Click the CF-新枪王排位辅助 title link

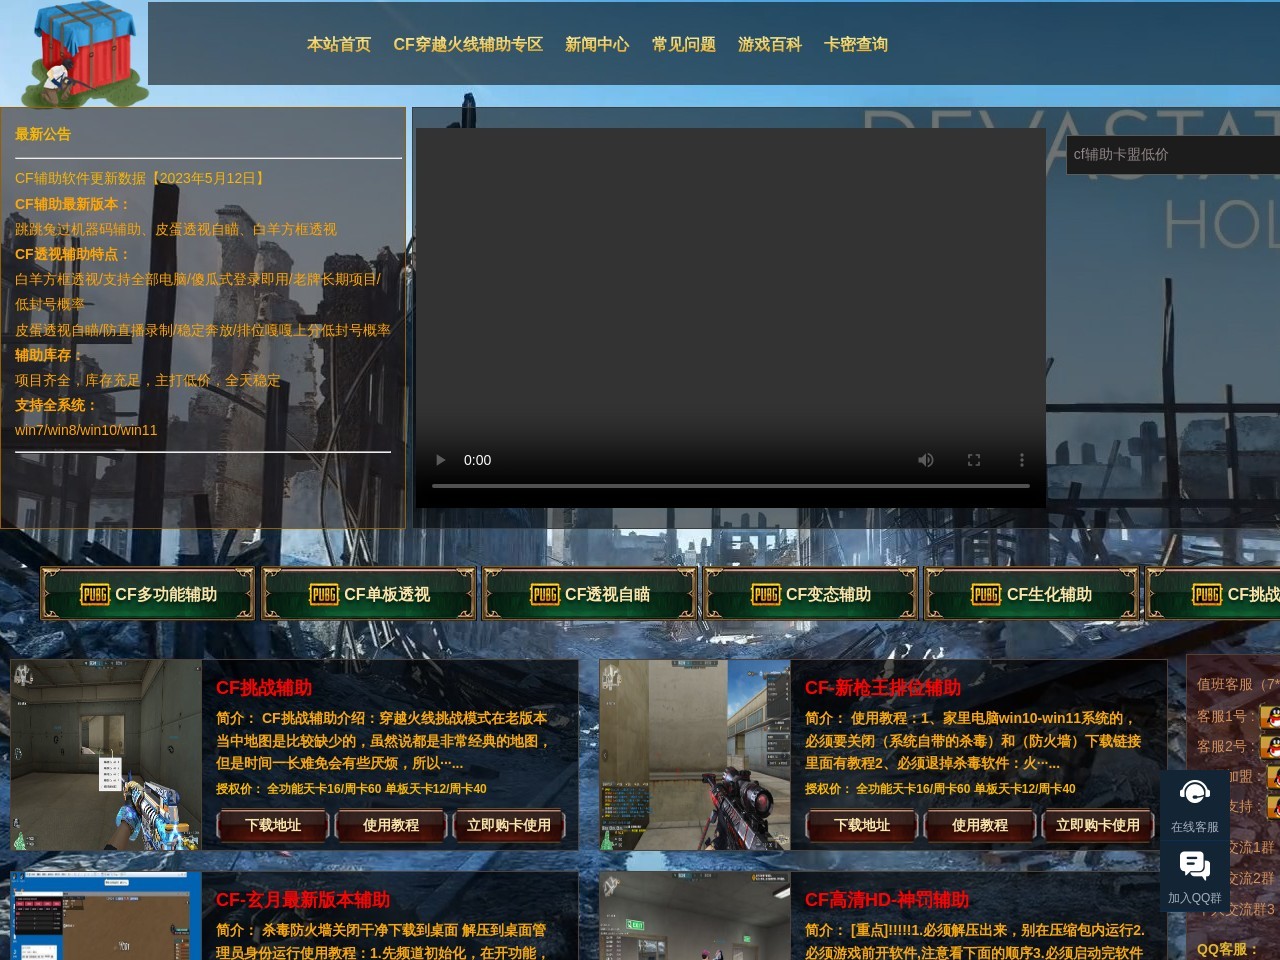tap(883, 688)
